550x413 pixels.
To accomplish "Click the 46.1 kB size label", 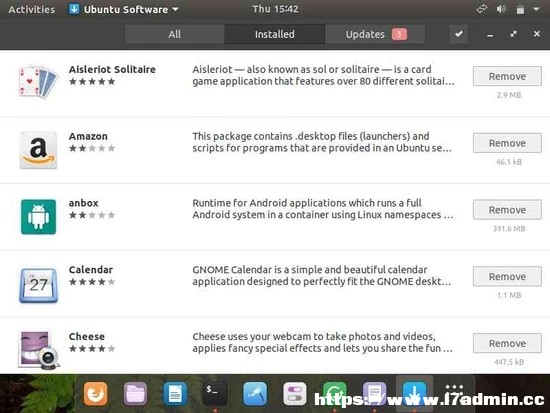I will point(509,162).
